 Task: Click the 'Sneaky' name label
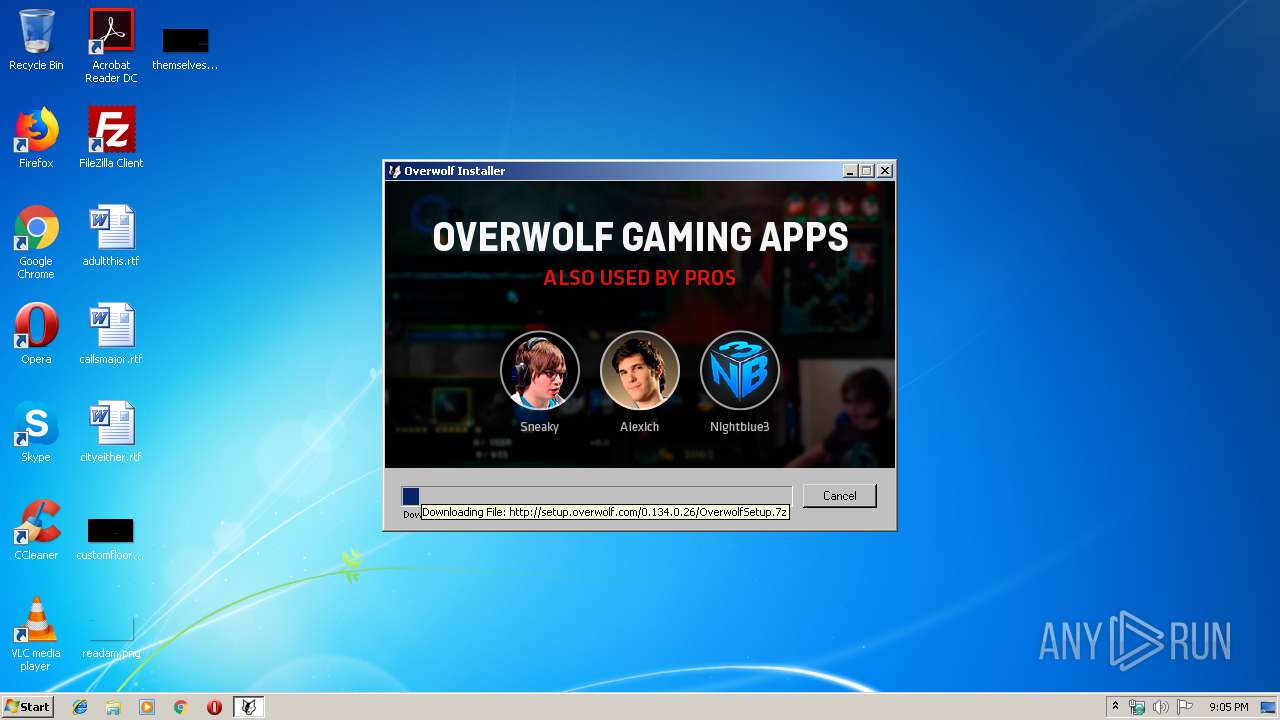540,427
